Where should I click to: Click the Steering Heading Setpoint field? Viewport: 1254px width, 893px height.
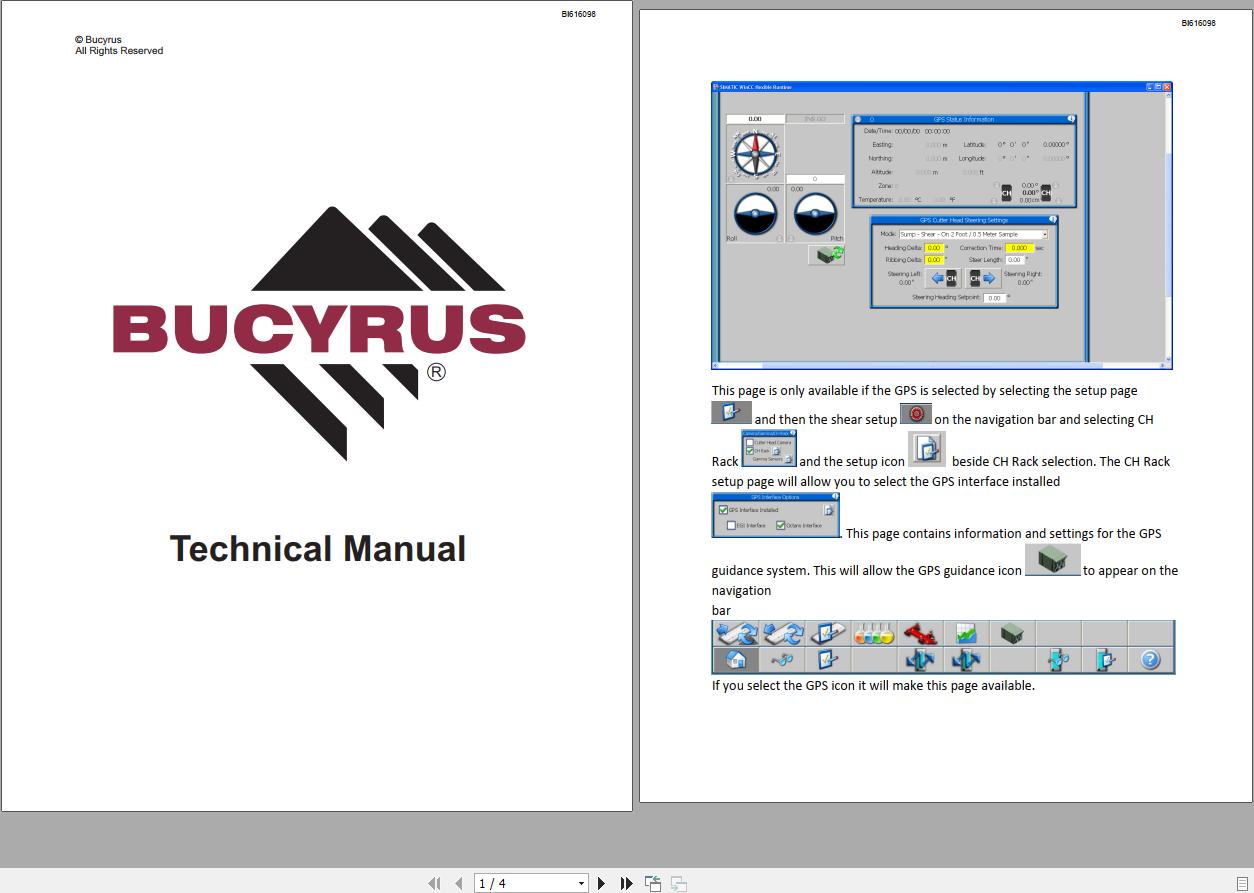coord(994,298)
